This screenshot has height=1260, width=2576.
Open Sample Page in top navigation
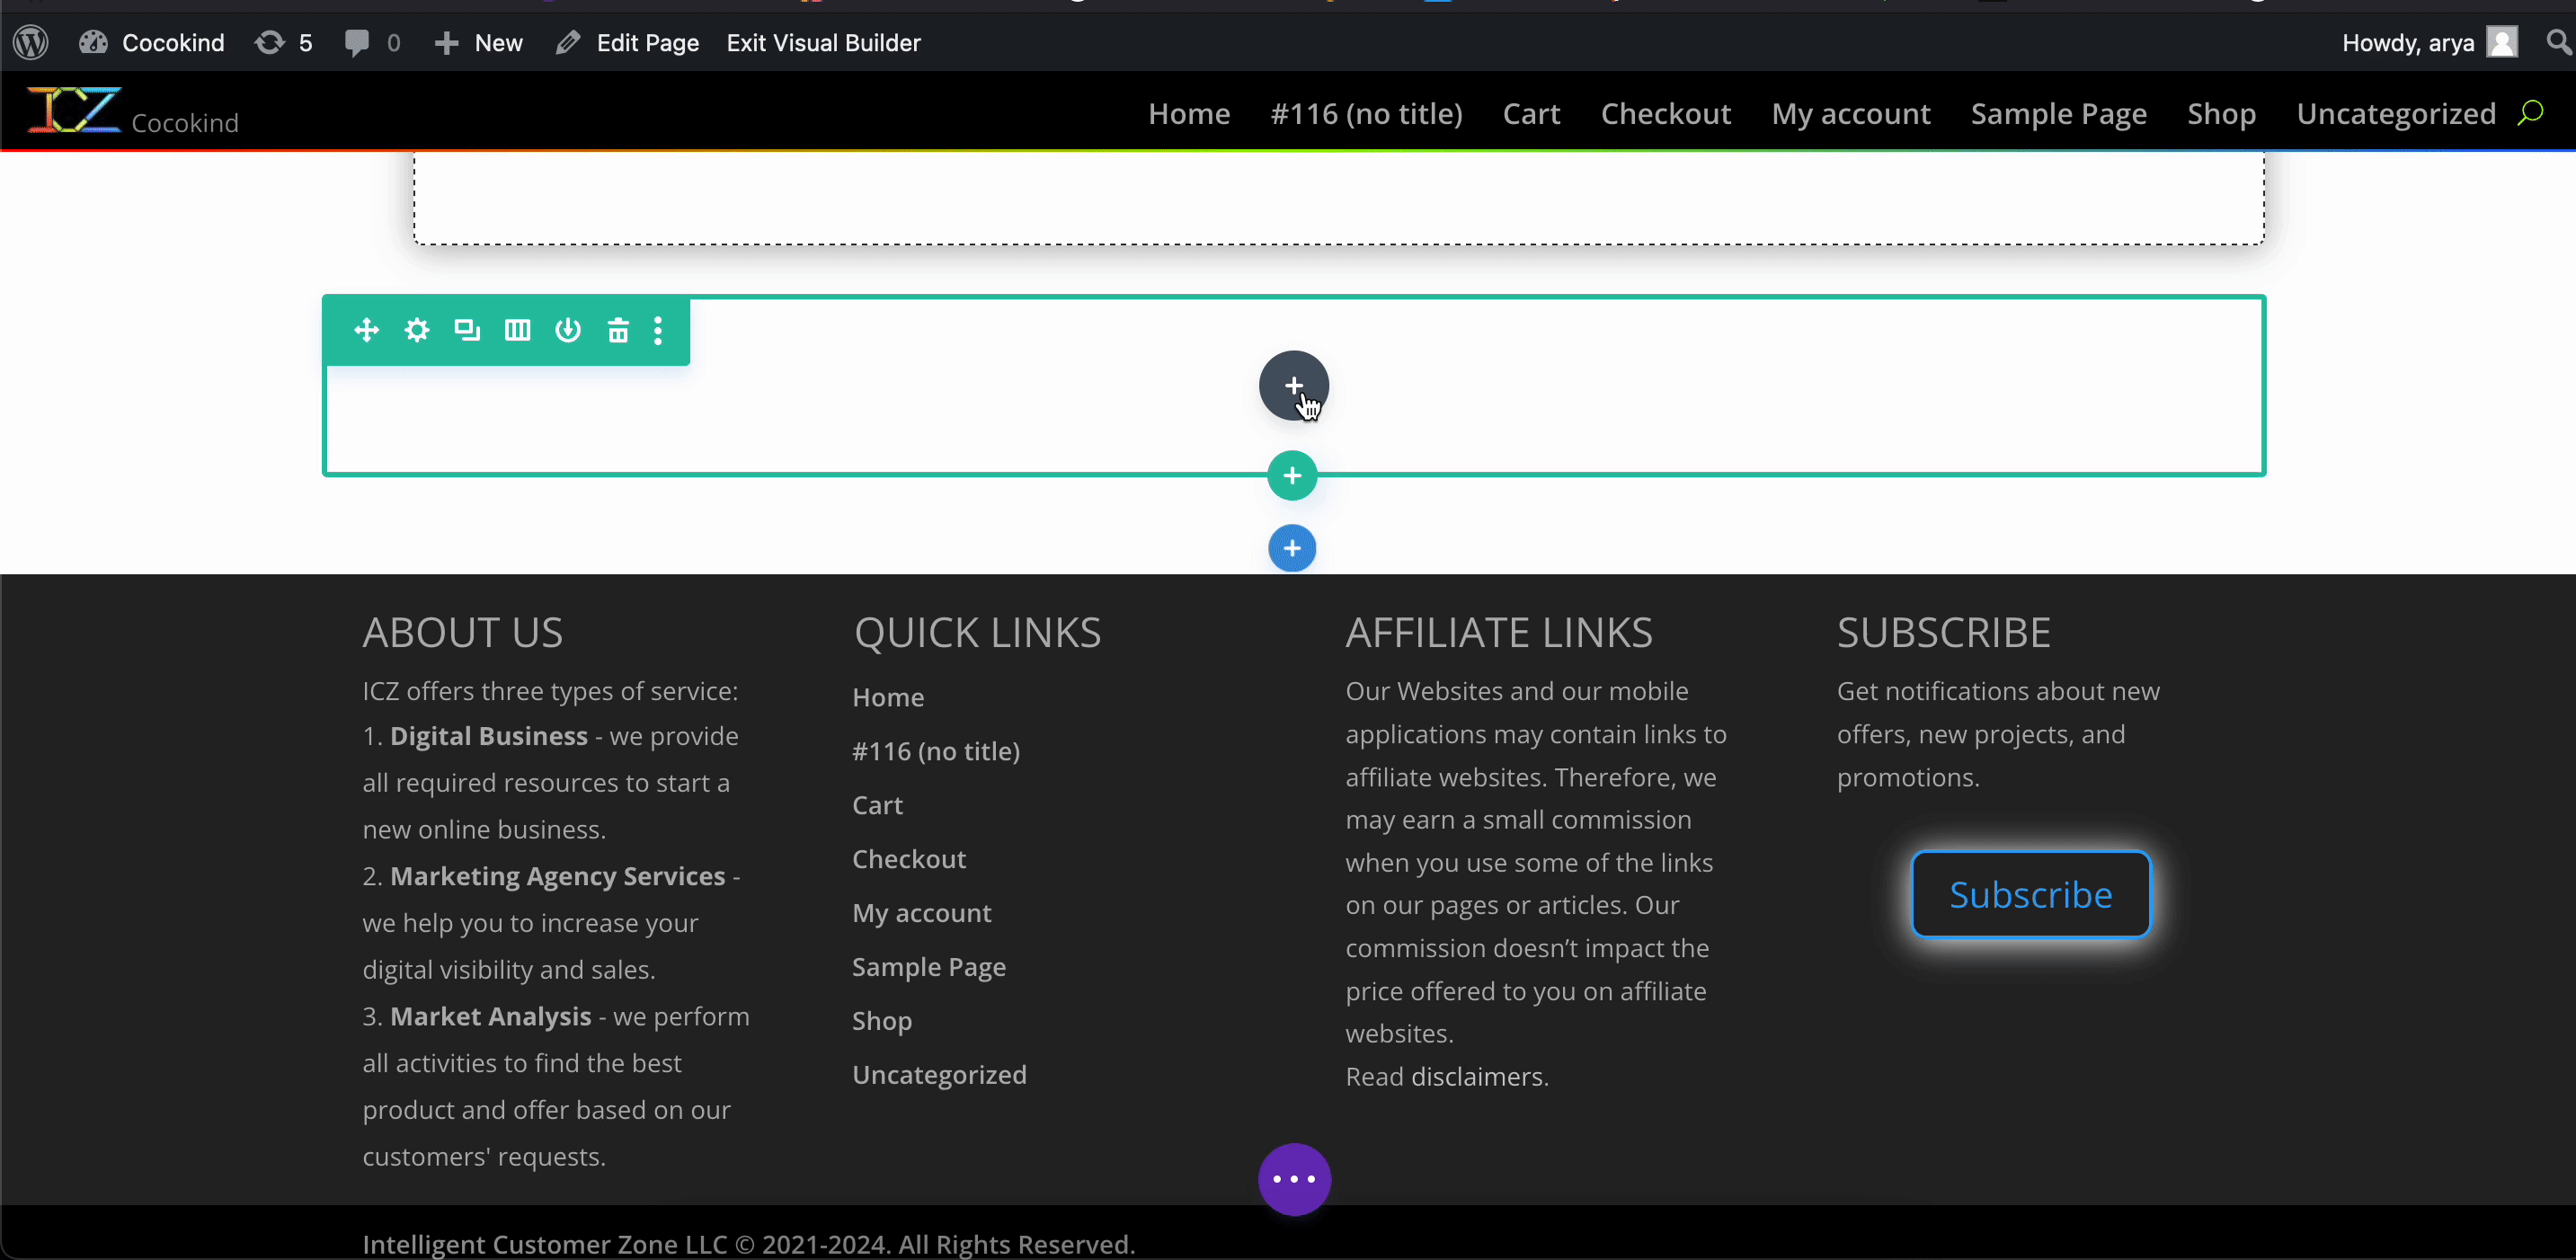[2058, 114]
